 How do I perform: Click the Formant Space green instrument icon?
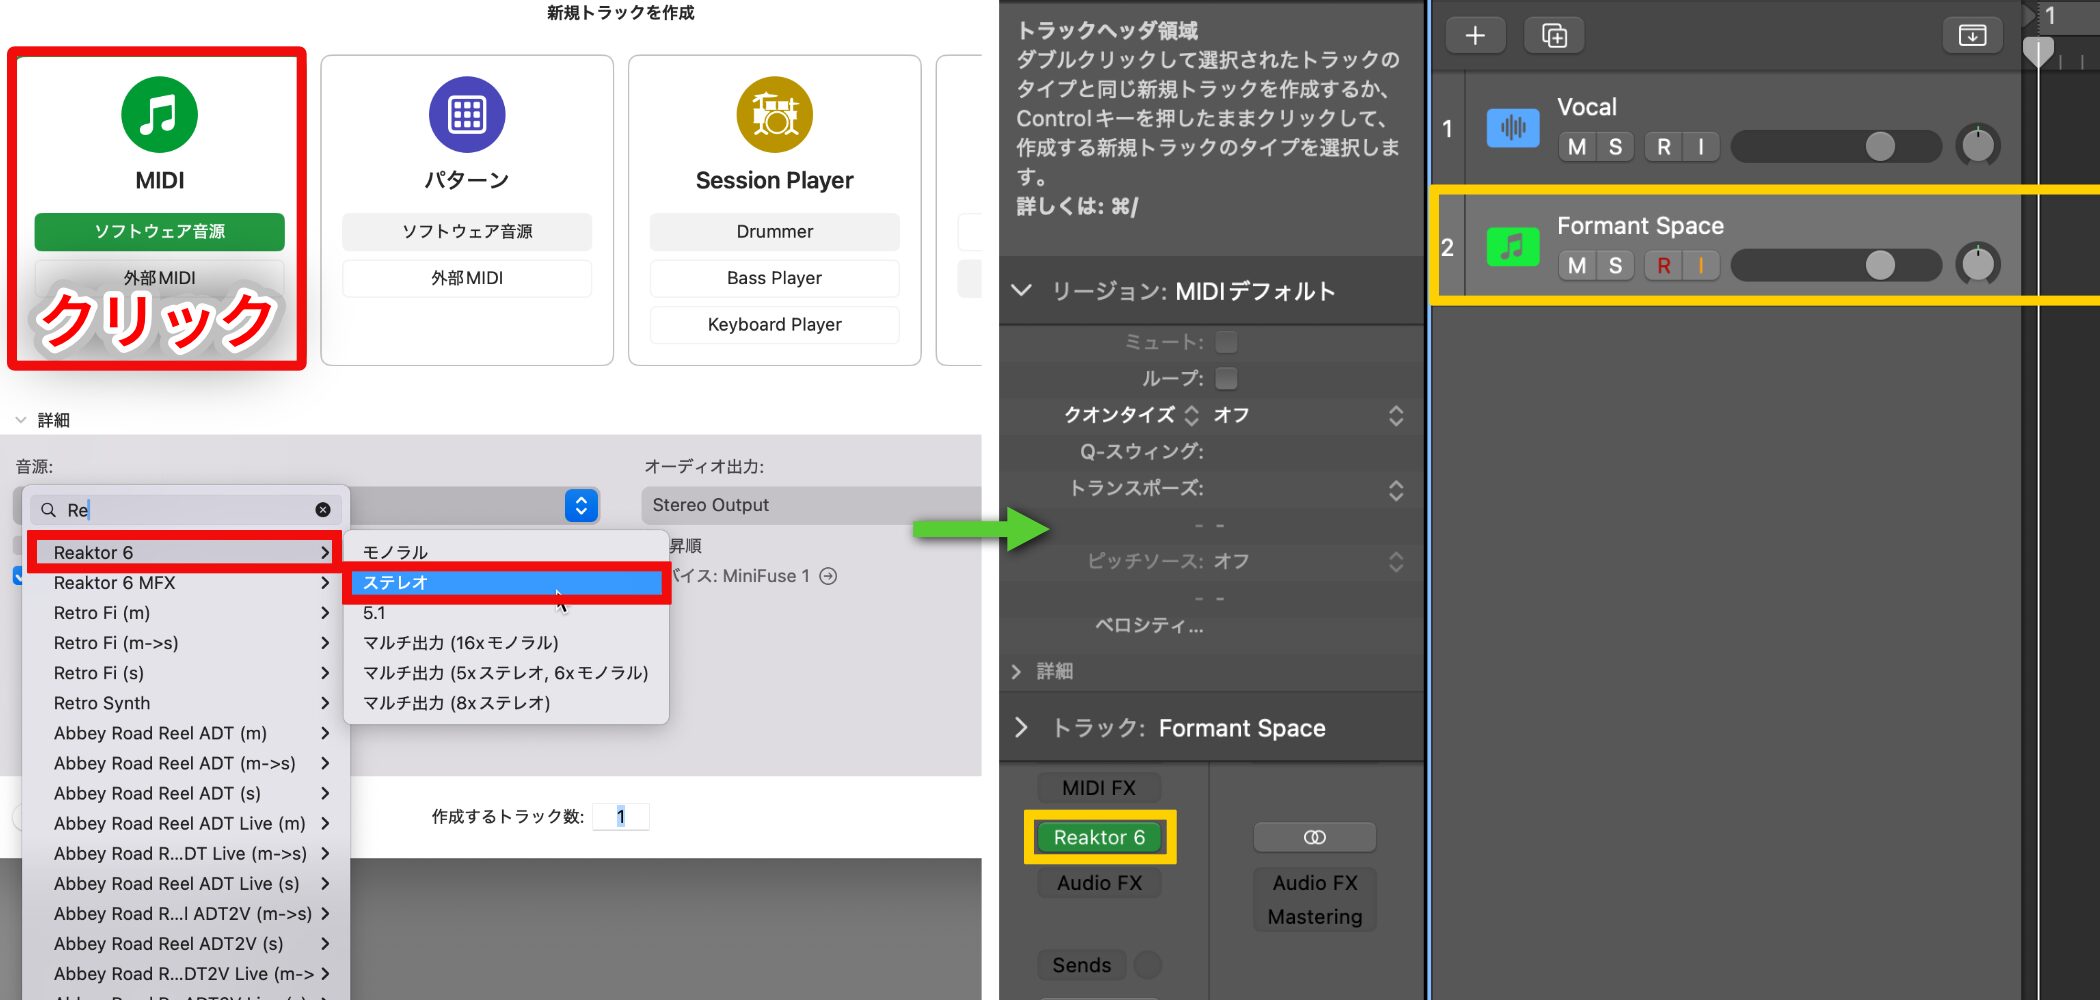tap(1512, 246)
